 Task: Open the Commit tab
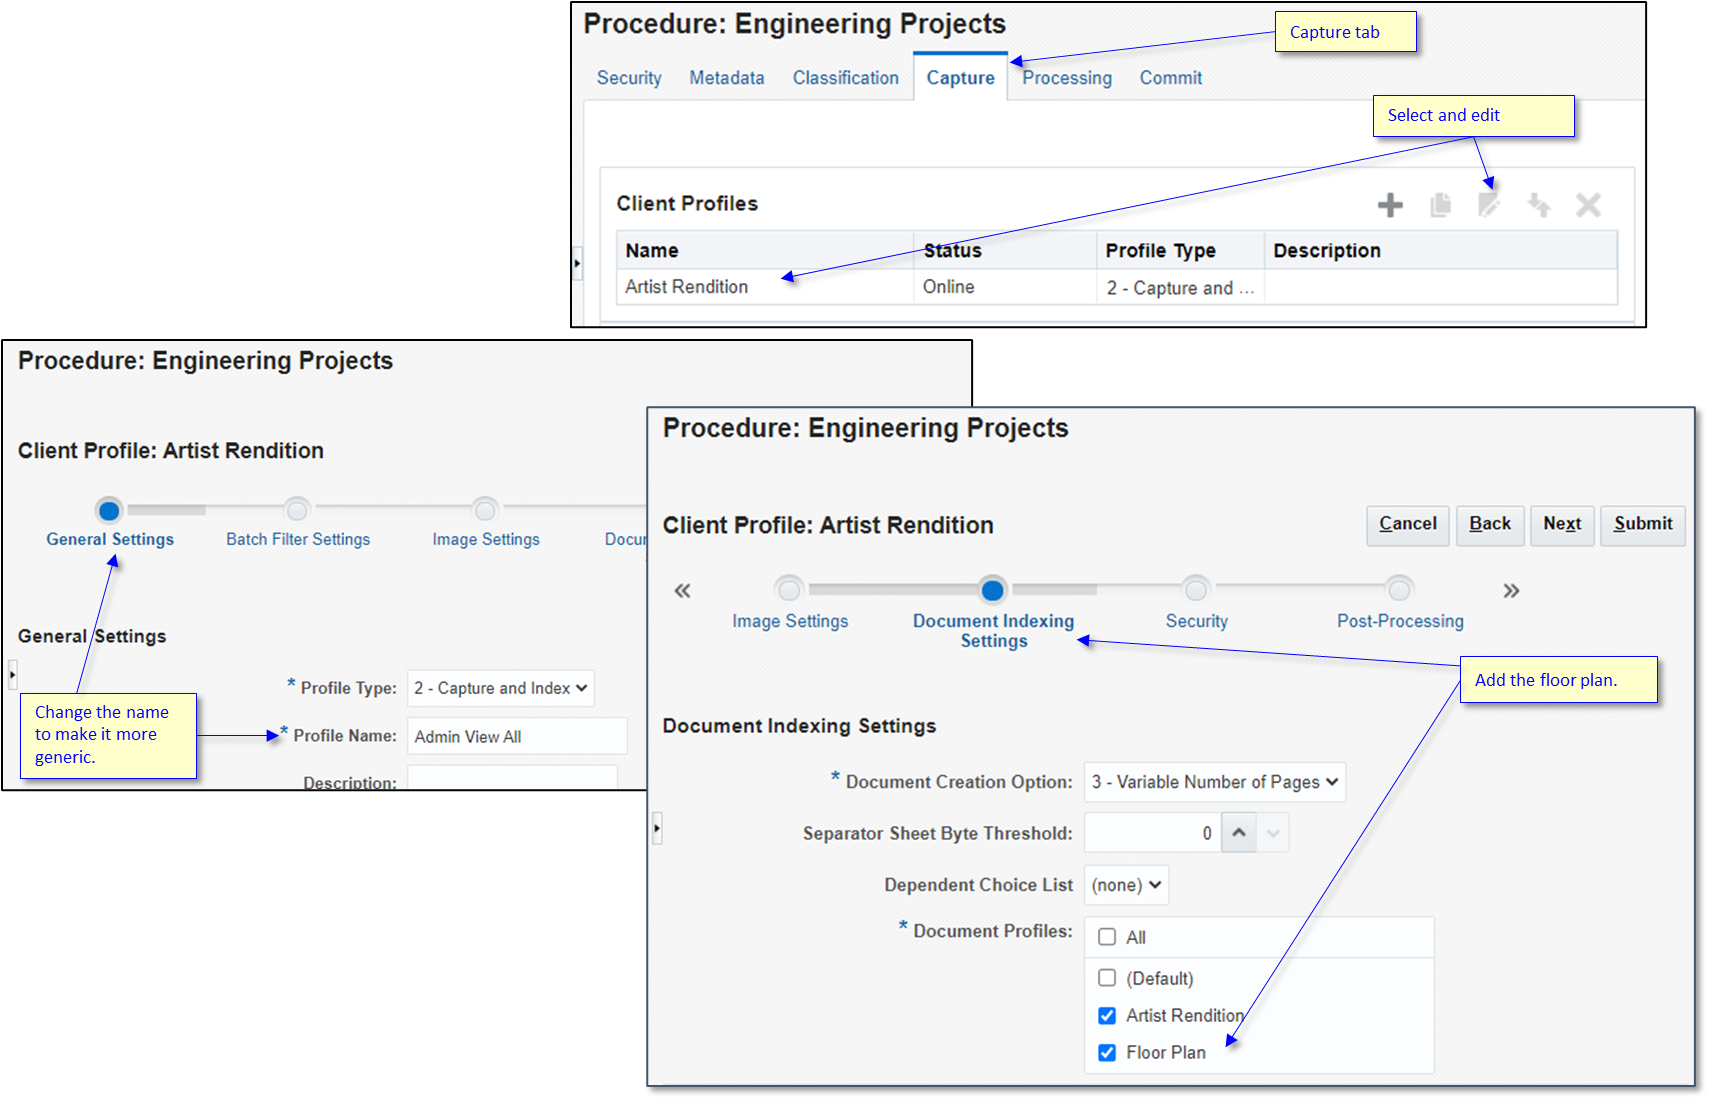[x=1170, y=78]
